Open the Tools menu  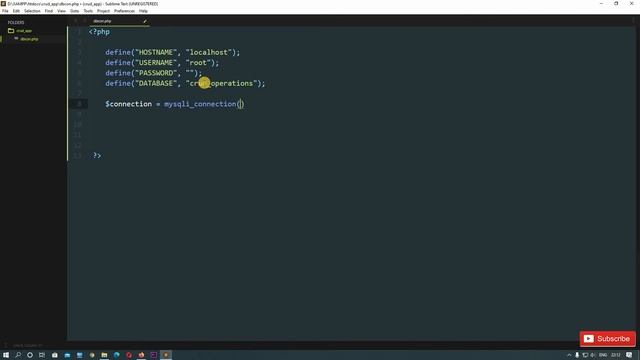pyautogui.click(x=88, y=11)
